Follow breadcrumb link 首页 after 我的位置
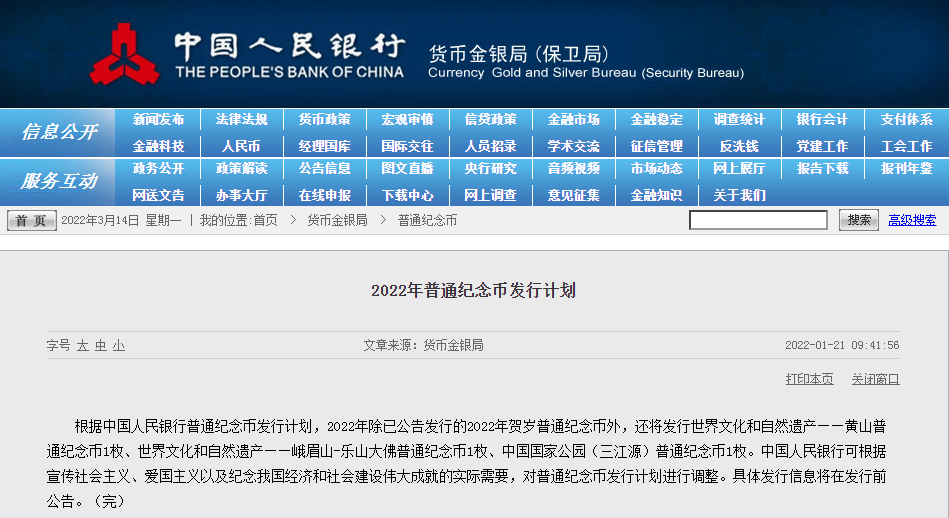Screen dimensions: 949x518 pos(265,220)
